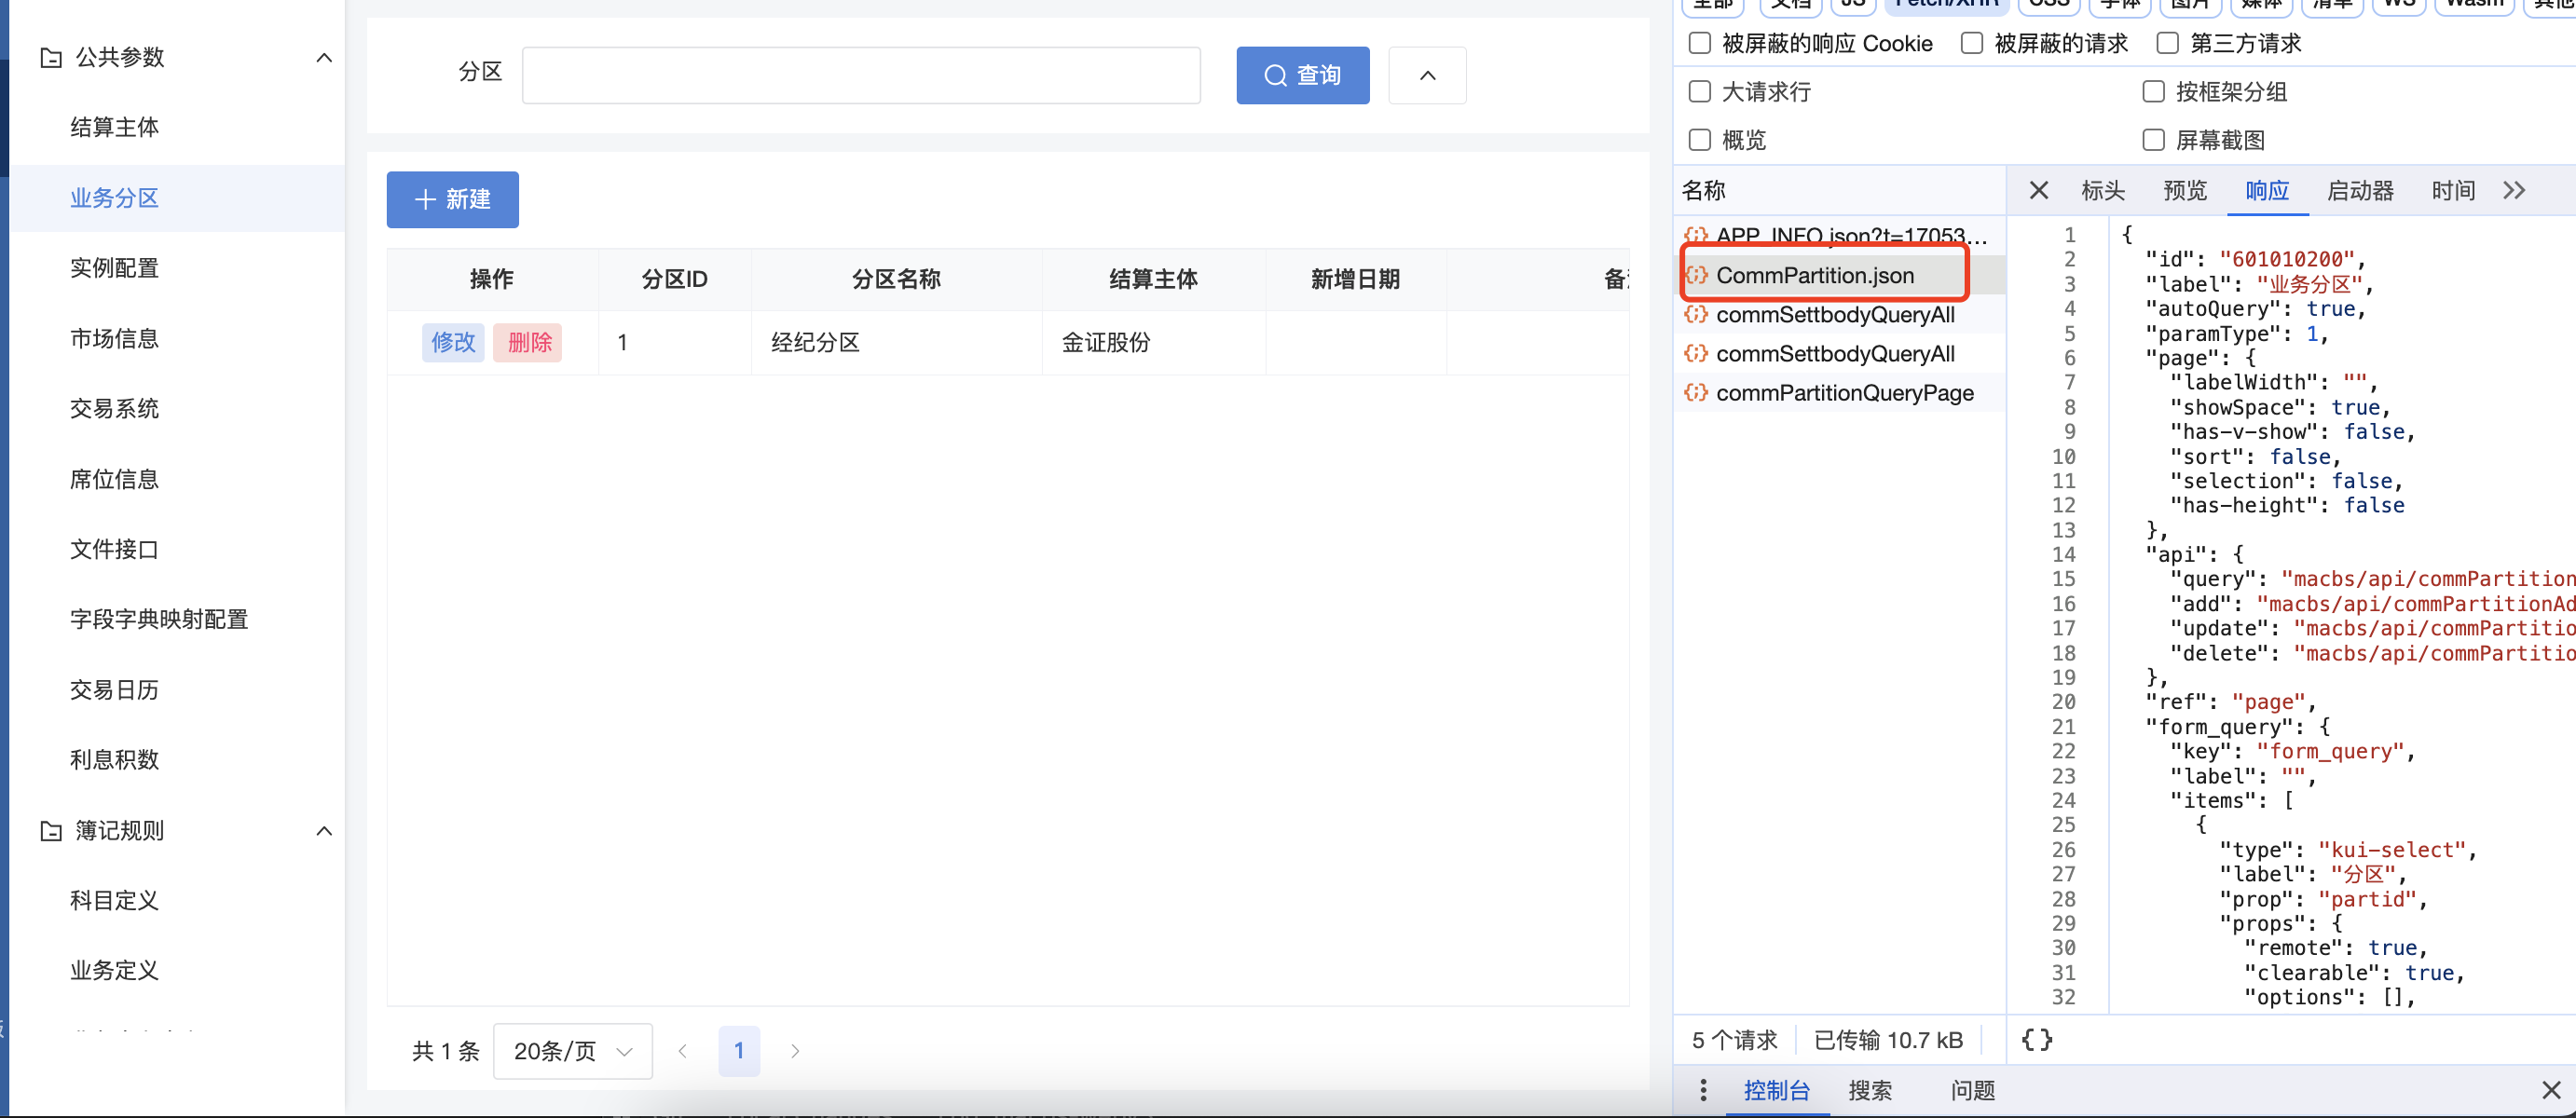Open 业务定义 menu item

pos(114,971)
